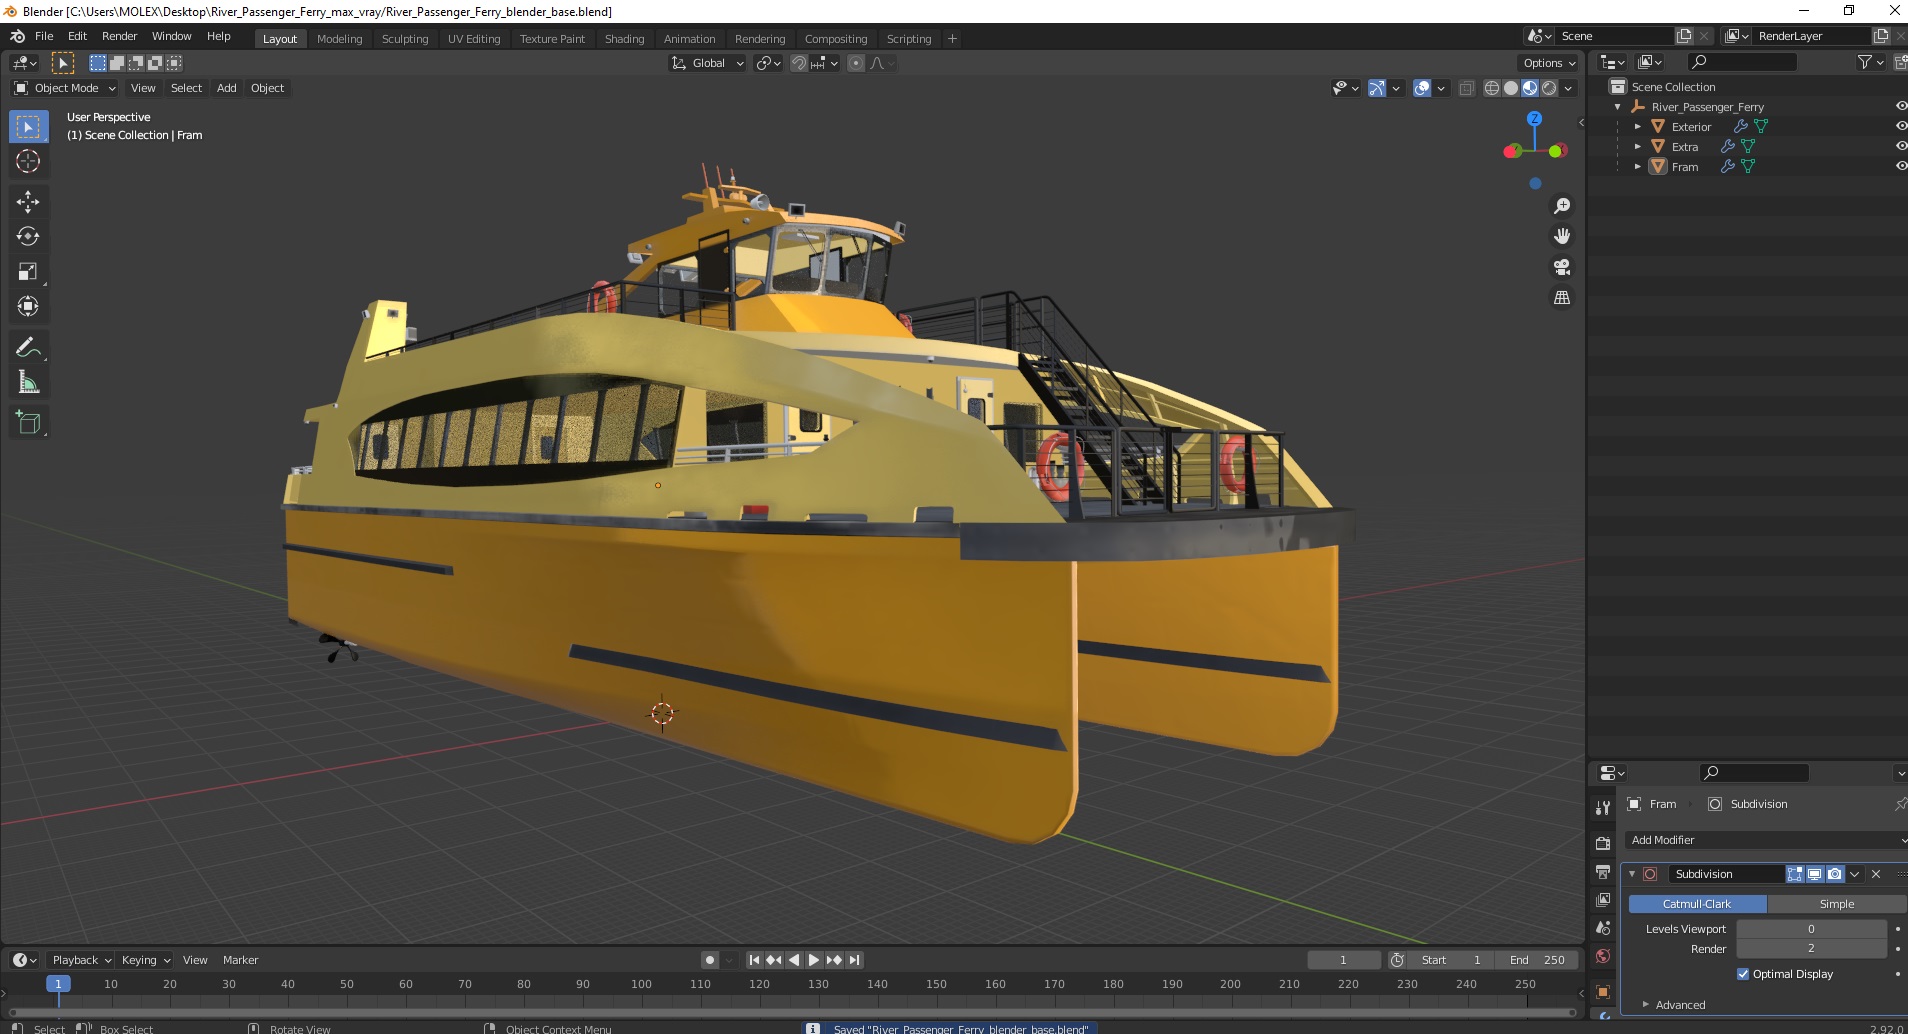This screenshot has width=1908, height=1034.
Task: Remove the Subdivision modifier
Action: (x=1876, y=874)
